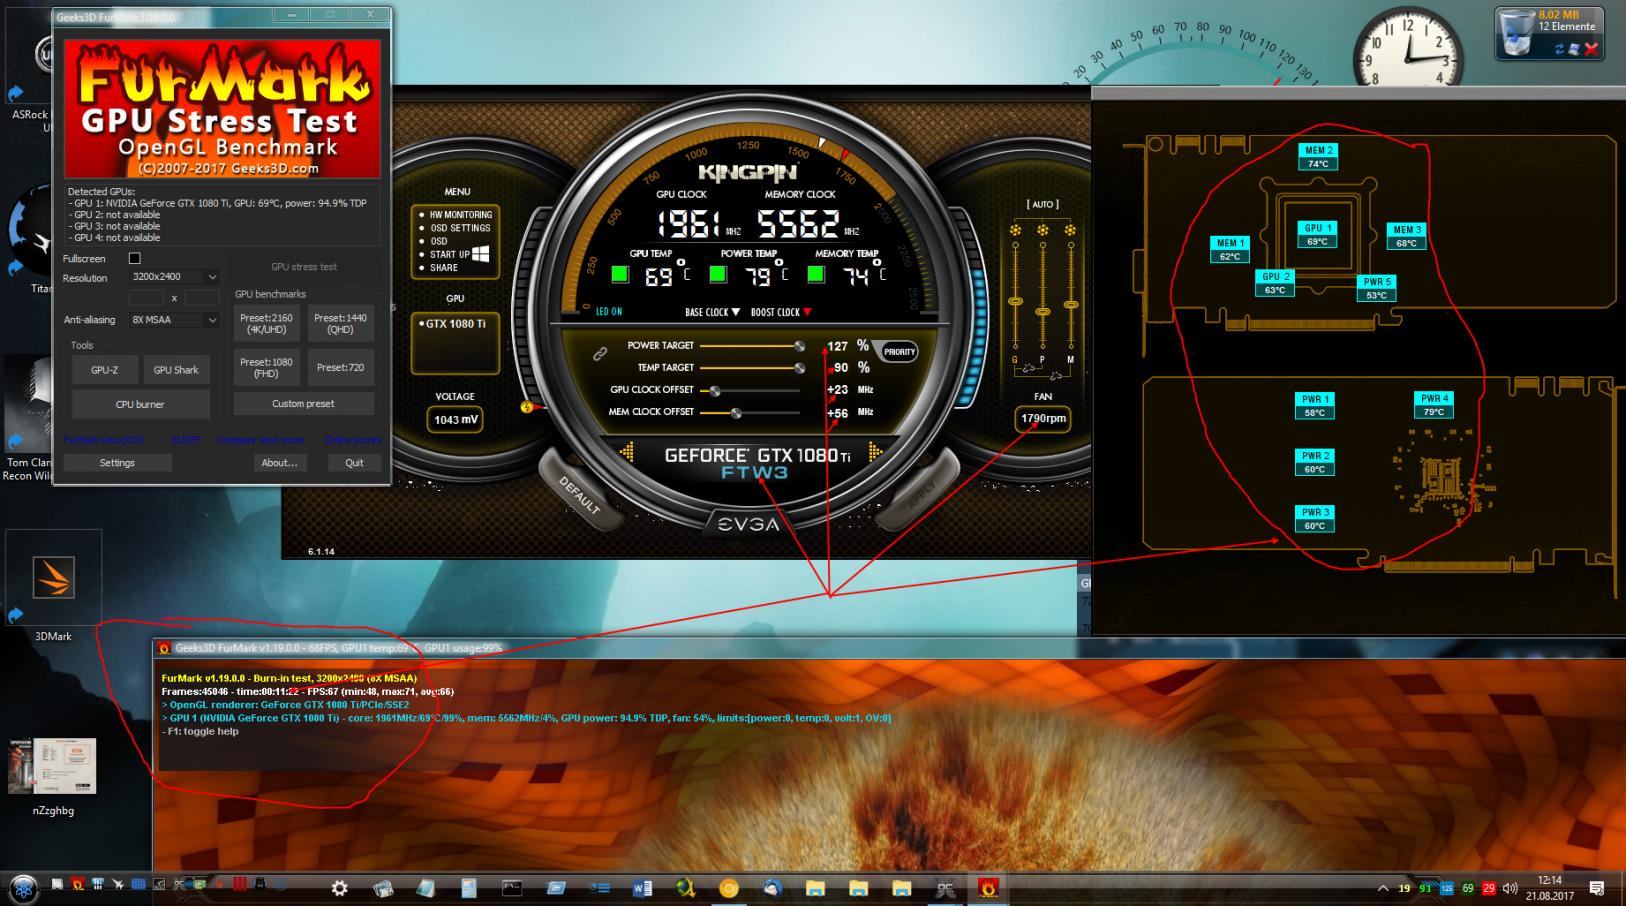Screen dimensions: 1626x906
Task: Select the OSD menu entry
Action: tap(438, 241)
